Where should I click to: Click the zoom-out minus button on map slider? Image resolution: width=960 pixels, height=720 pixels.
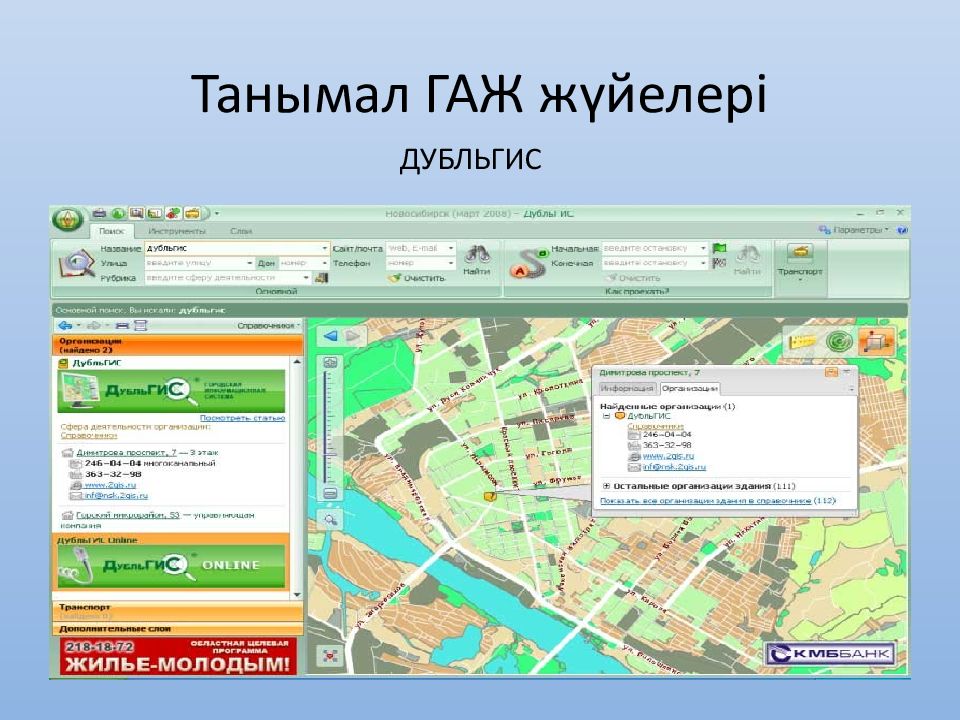331,493
